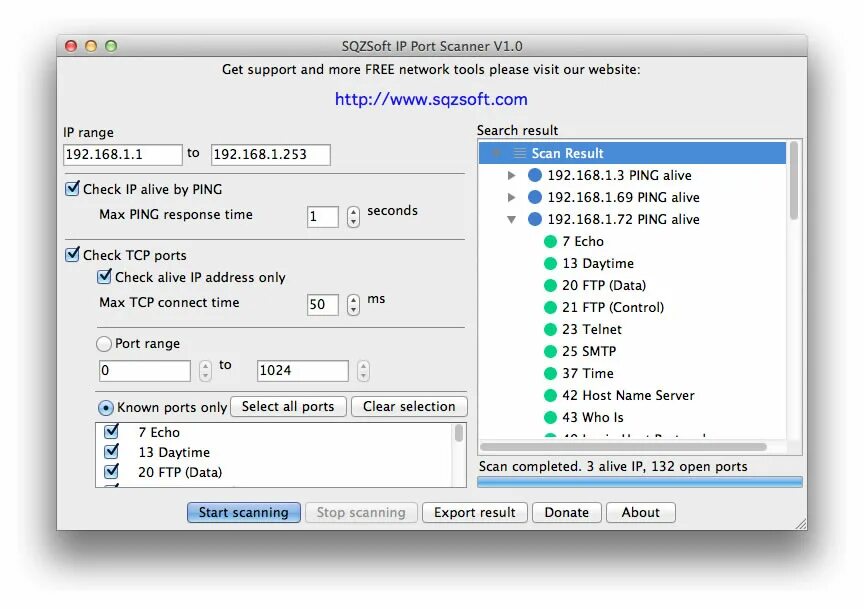This screenshot has width=864, height=609.
Task: Click the green dot next to 37 Time
Action: coord(550,374)
